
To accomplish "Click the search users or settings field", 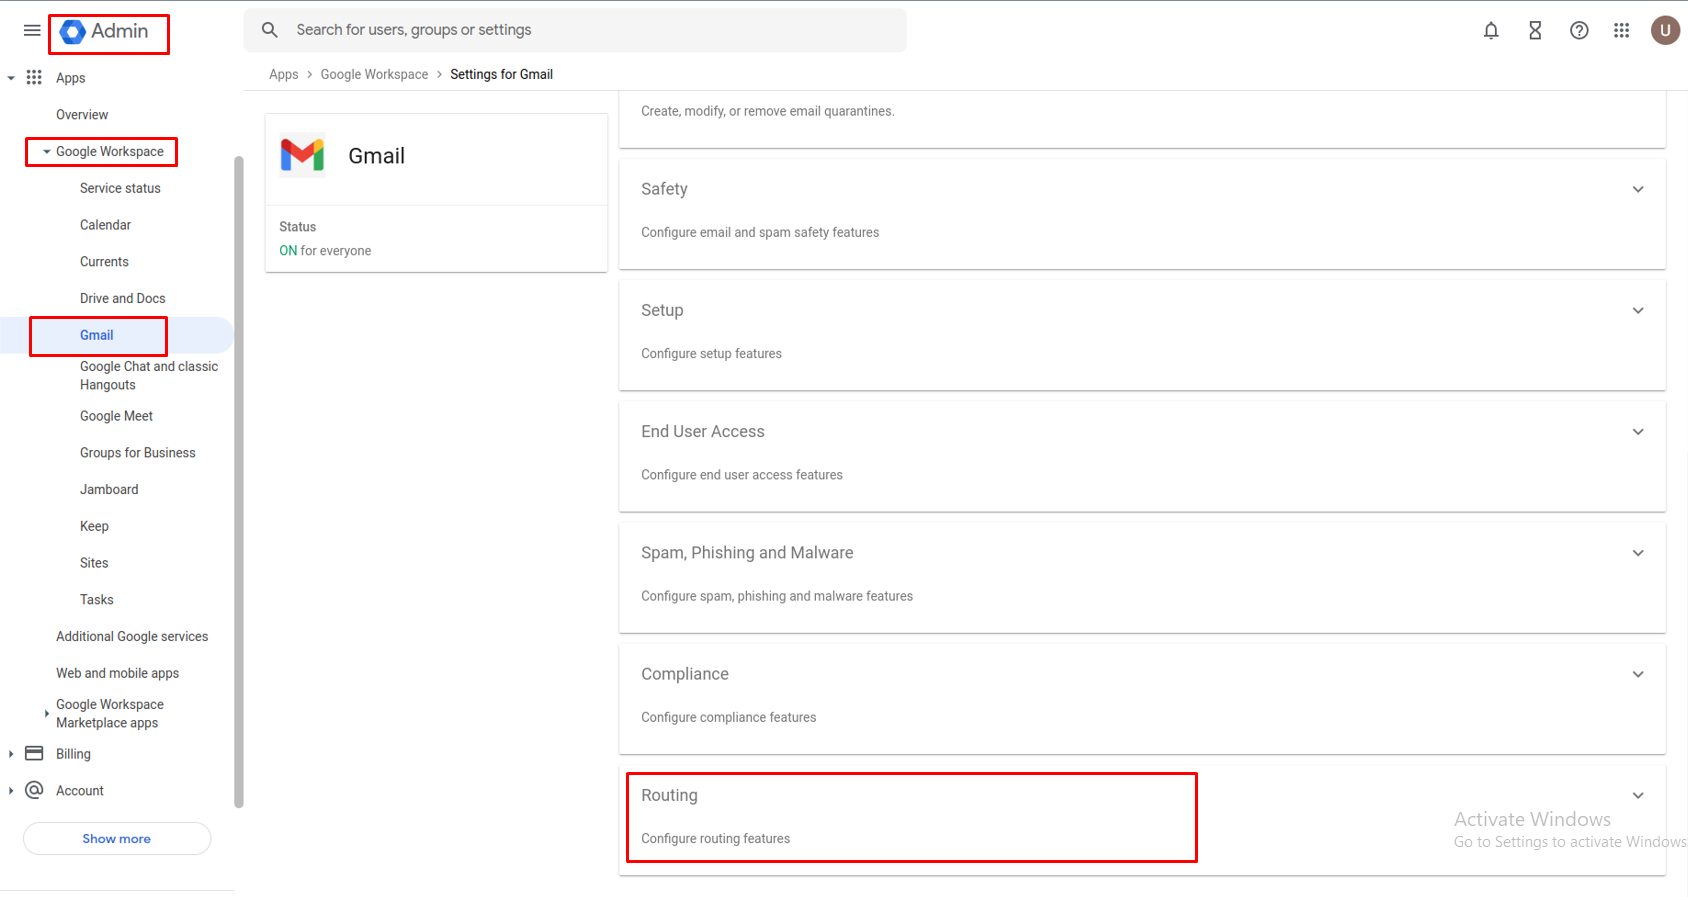I will 590,30.
